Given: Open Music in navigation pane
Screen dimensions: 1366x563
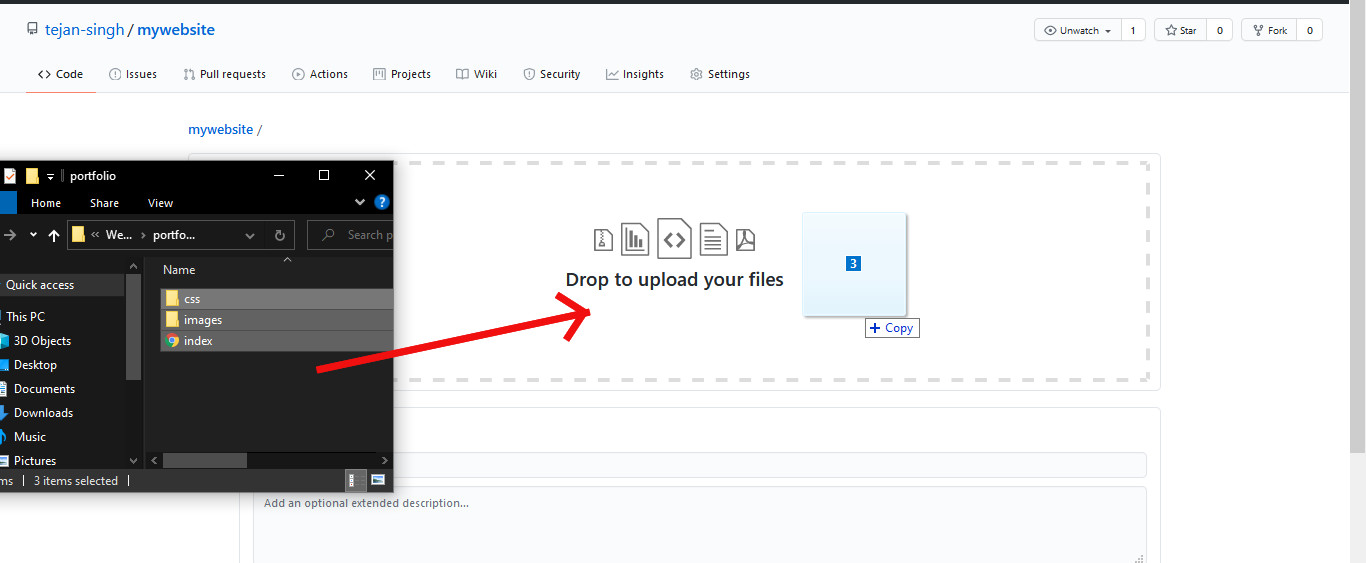Looking at the screenshot, I should coord(30,437).
